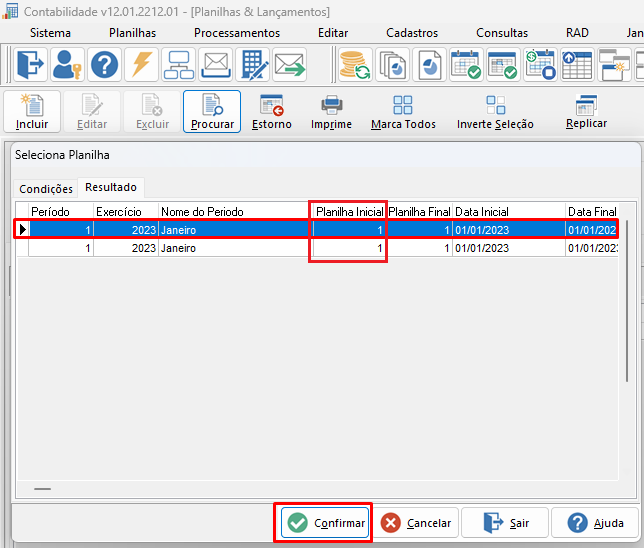Image resolution: width=644 pixels, height=548 pixels.
Task: Click the Replicar toolbar button
Action: click(586, 112)
